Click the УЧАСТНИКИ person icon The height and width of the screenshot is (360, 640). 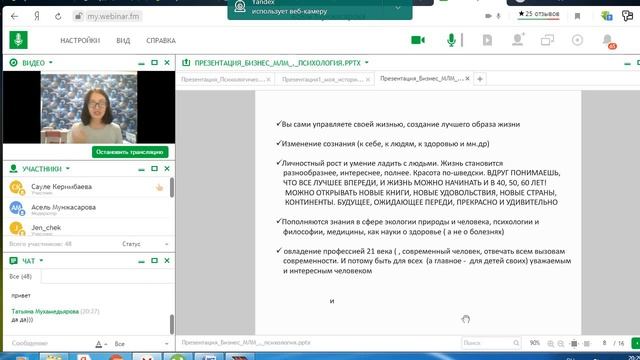[13, 169]
